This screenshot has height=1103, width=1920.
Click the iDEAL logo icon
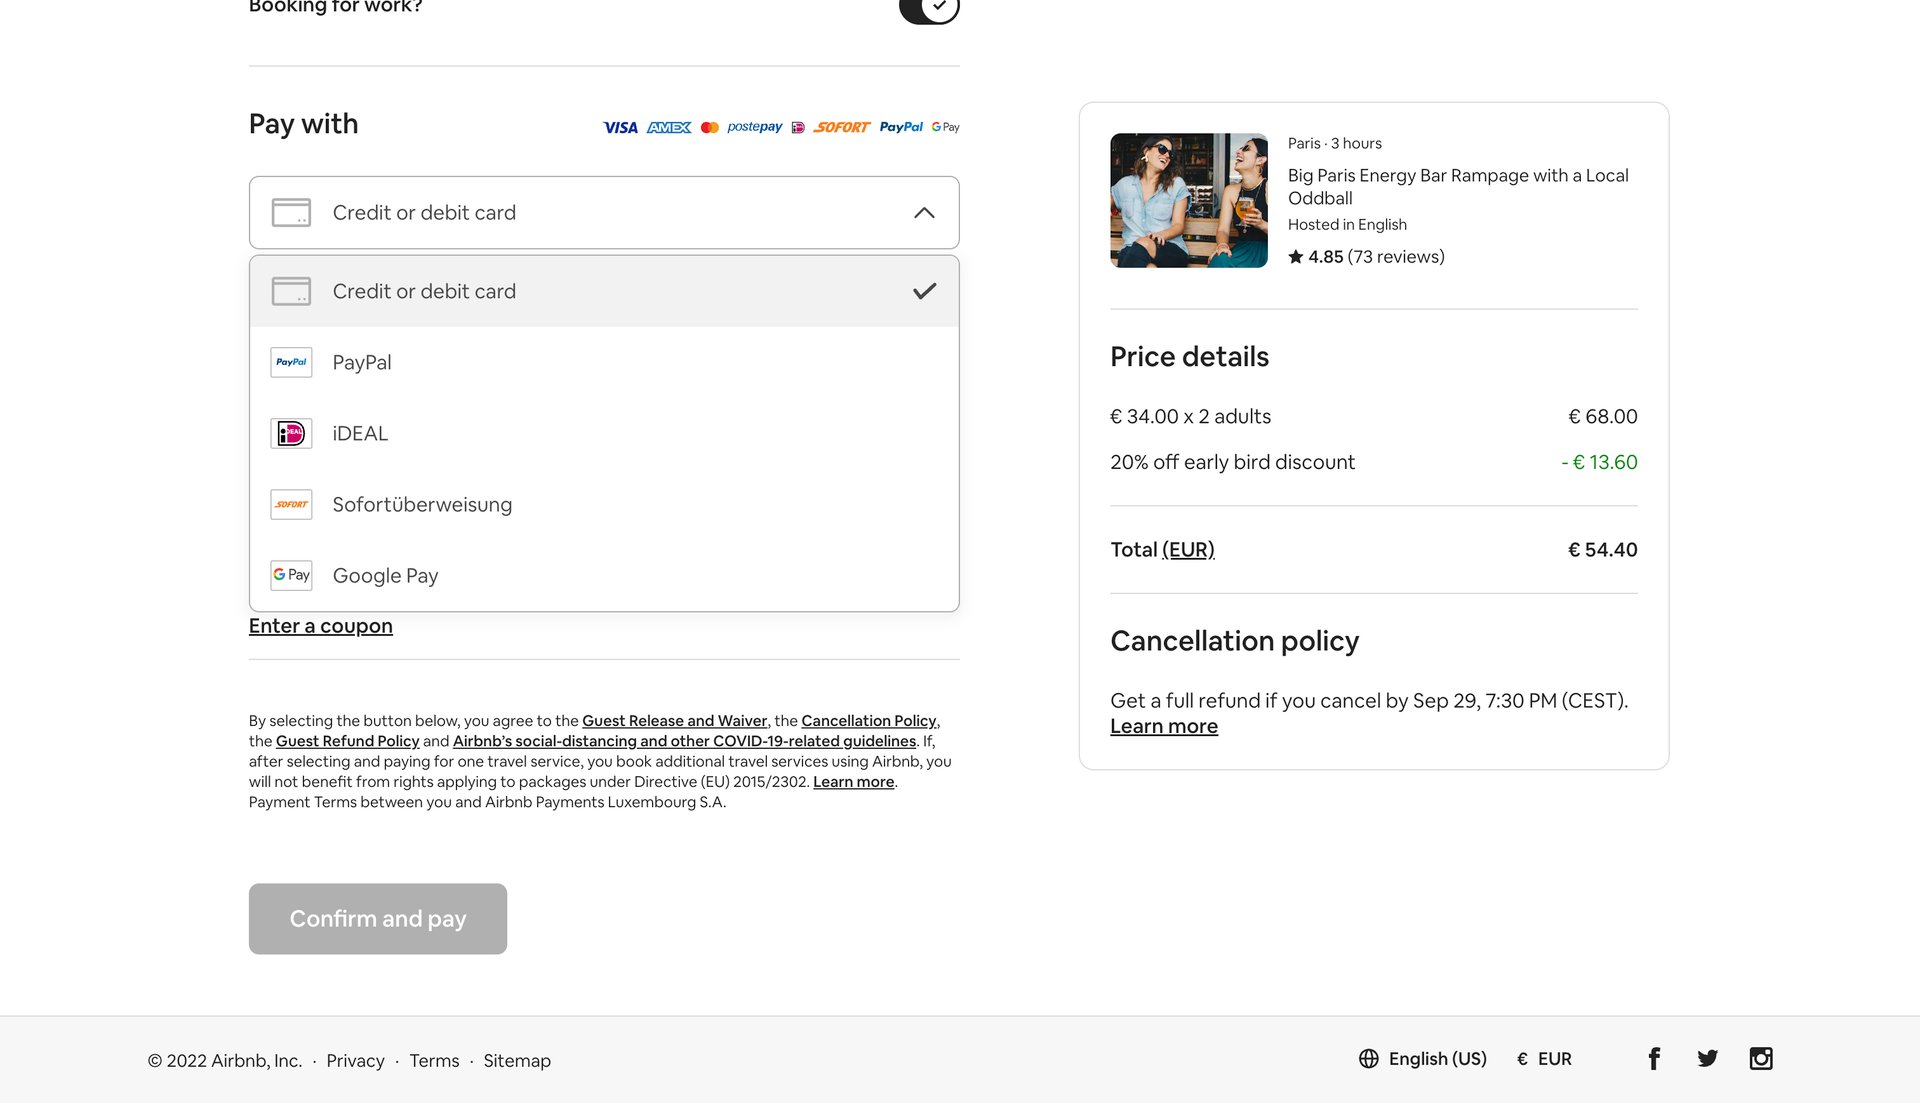tap(291, 433)
